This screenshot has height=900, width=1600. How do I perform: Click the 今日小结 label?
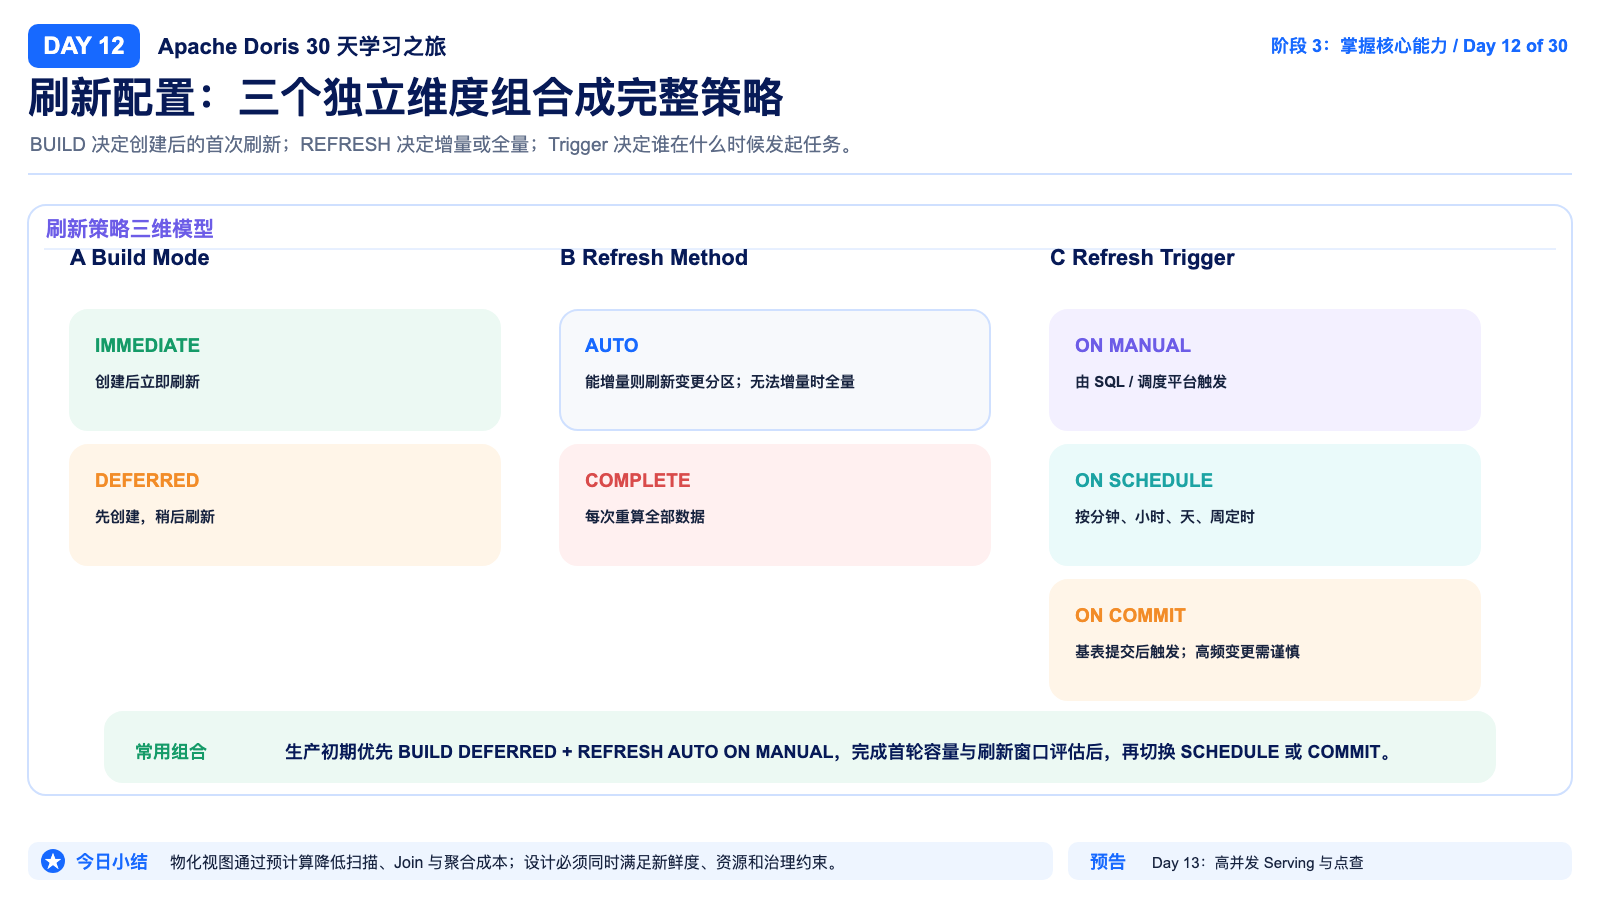click(x=112, y=861)
